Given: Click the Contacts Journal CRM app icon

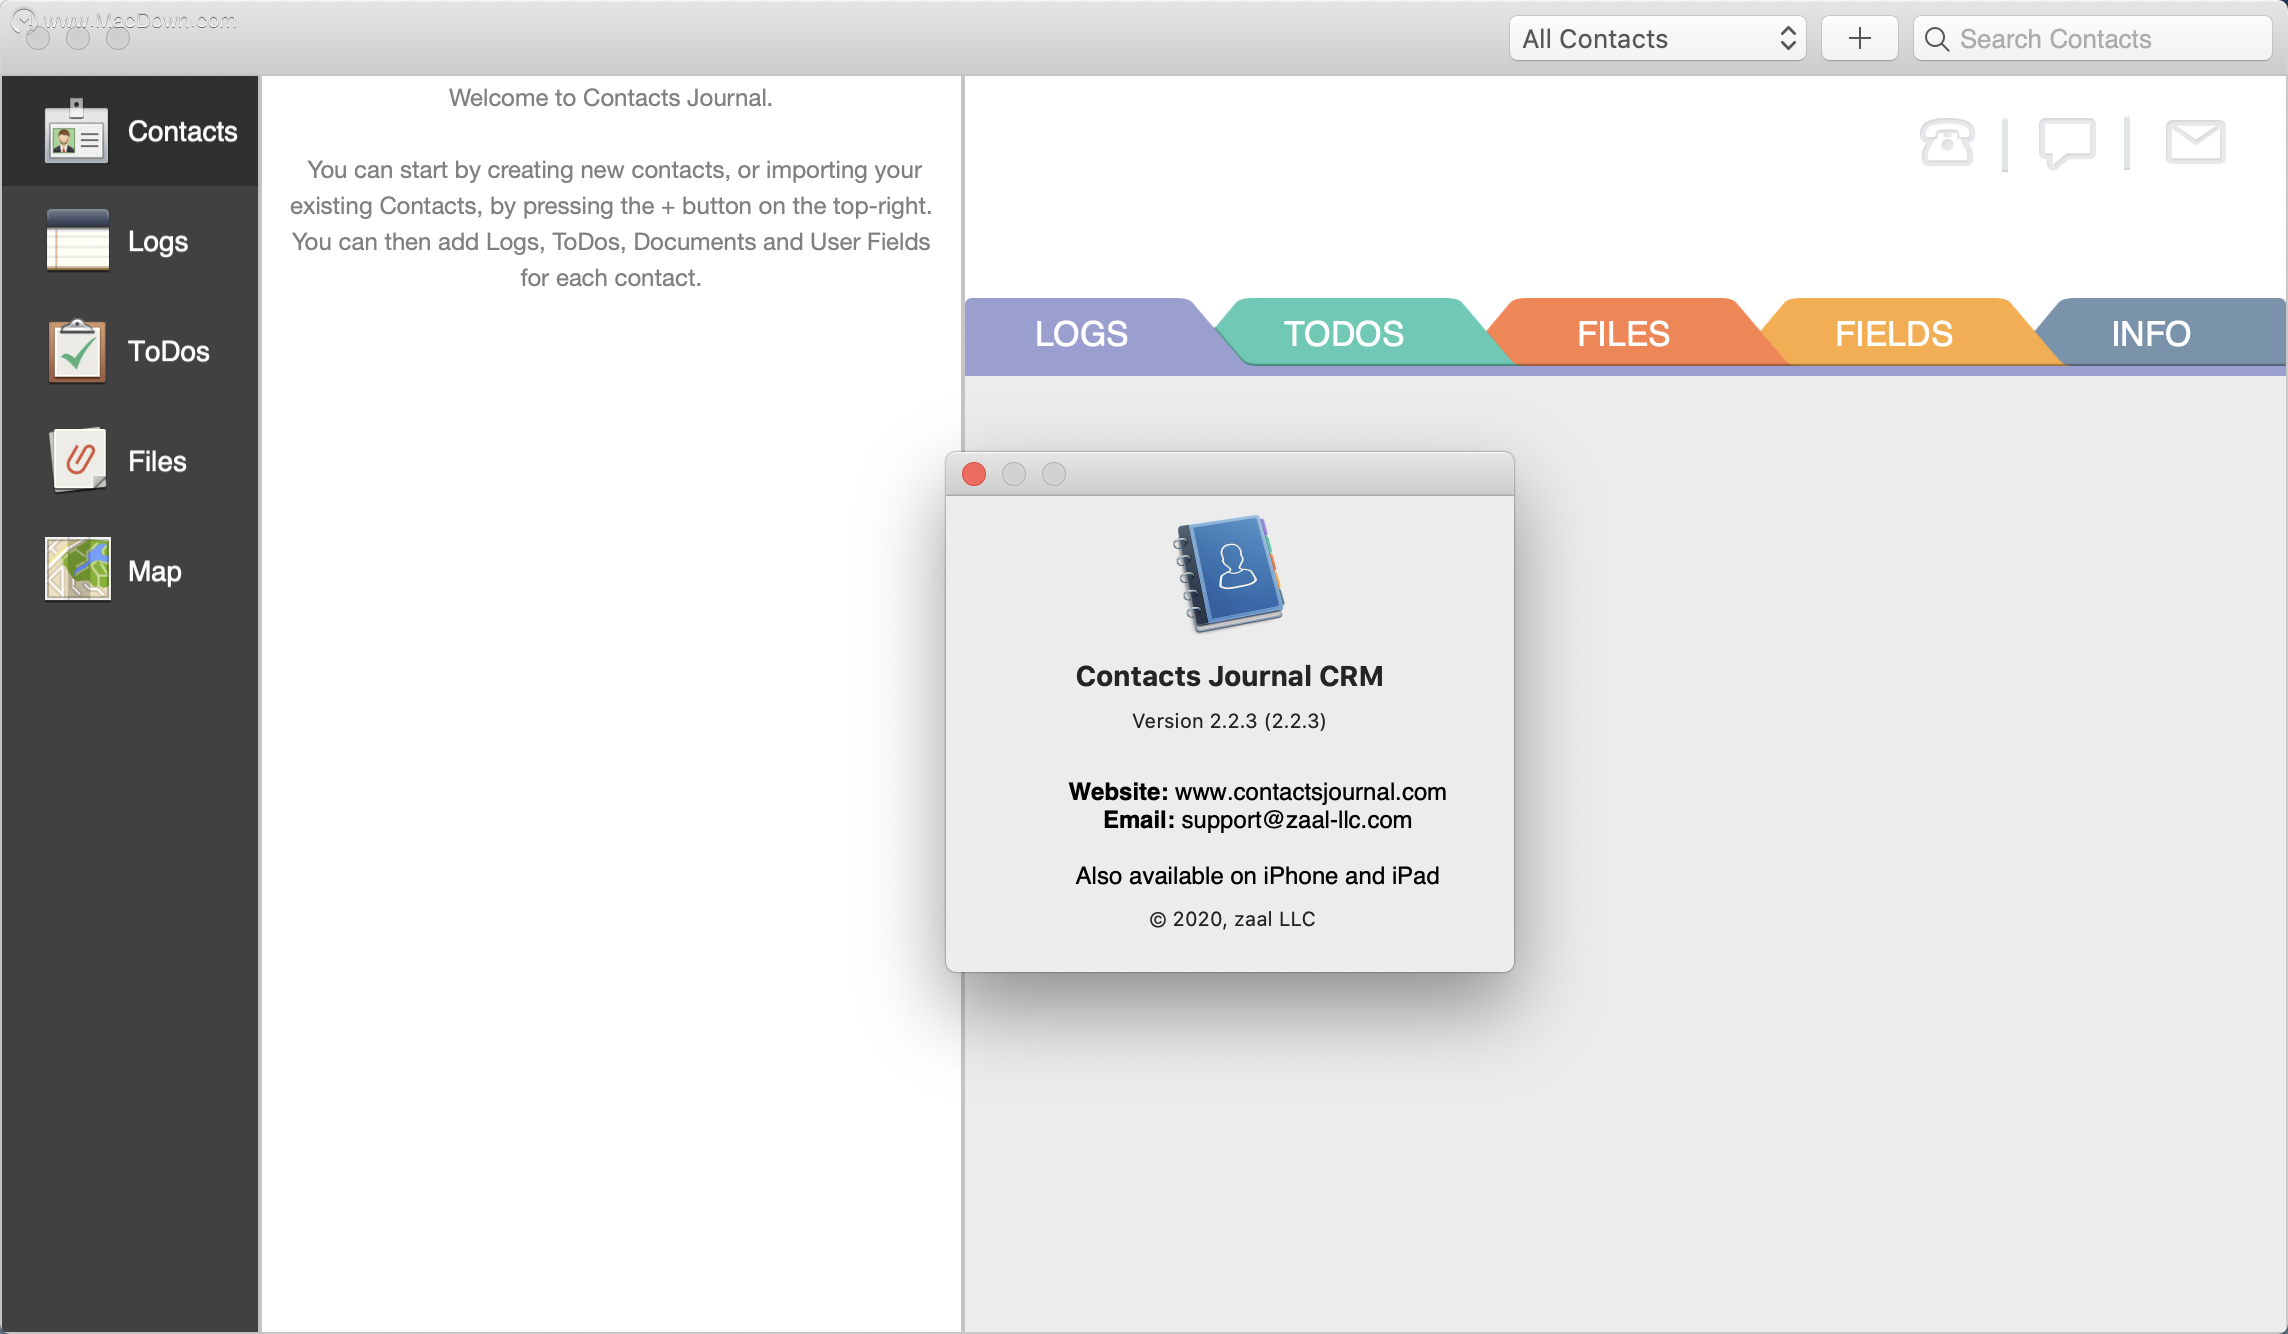Looking at the screenshot, I should coord(1229,573).
